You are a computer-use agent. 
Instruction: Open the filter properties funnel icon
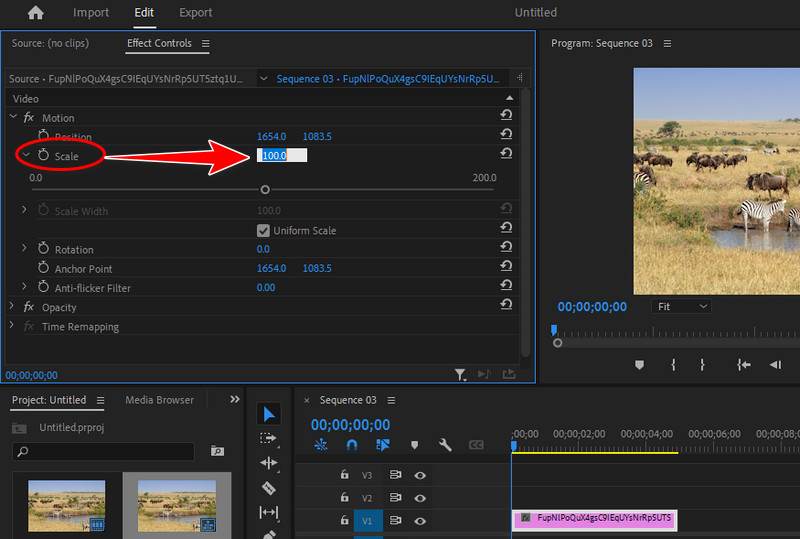coord(460,375)
